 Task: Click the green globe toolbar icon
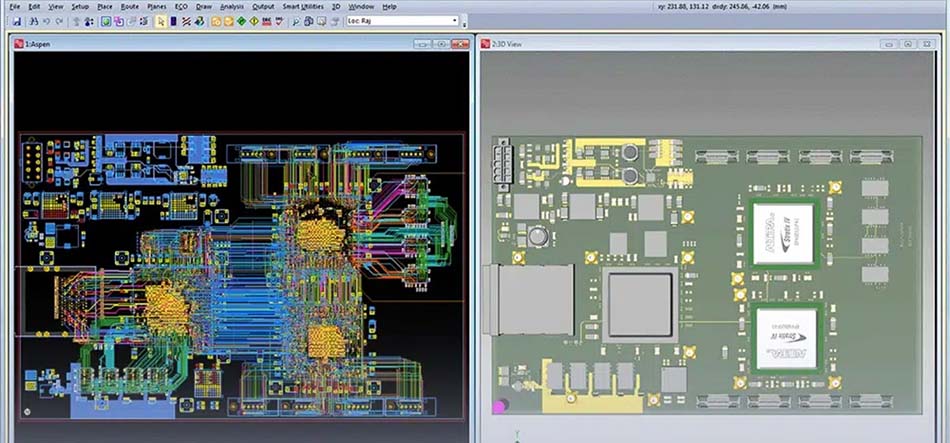point(105,21)
